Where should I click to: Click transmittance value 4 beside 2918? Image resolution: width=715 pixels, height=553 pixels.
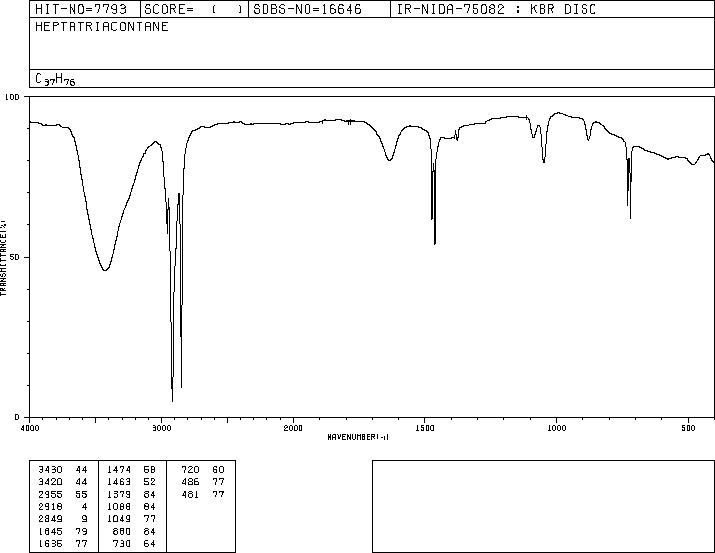pos(84,506)
